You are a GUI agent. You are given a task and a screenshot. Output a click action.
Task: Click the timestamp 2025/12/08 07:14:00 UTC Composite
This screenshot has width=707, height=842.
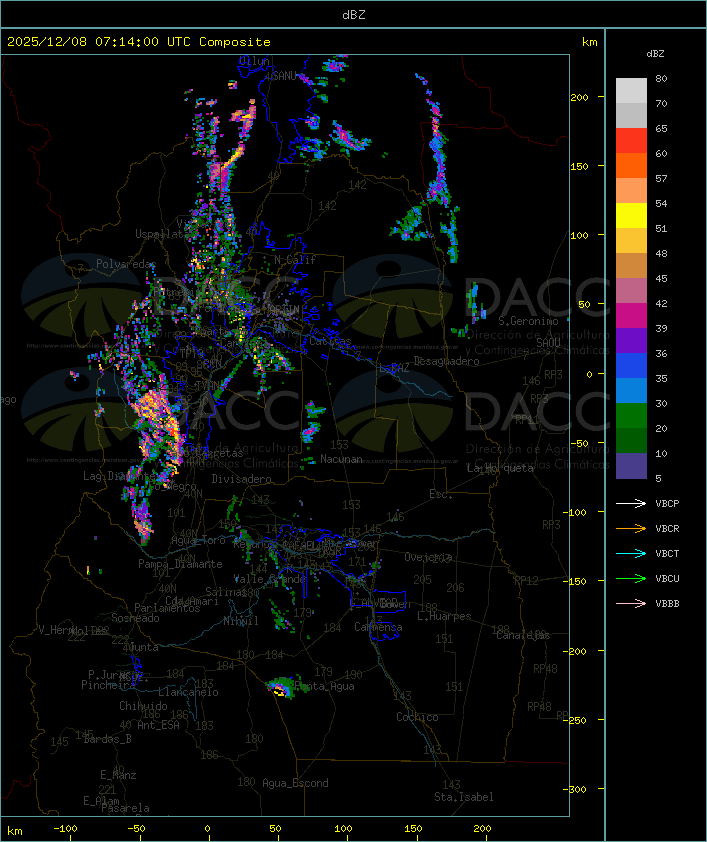139,42
